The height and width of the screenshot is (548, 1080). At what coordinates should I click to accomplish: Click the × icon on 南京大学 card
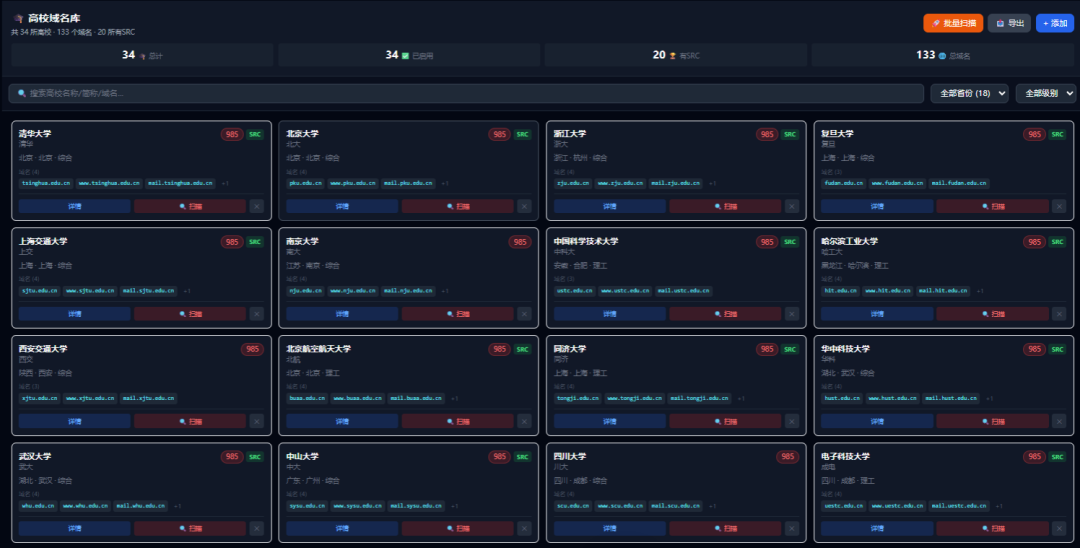coord(524,313)
